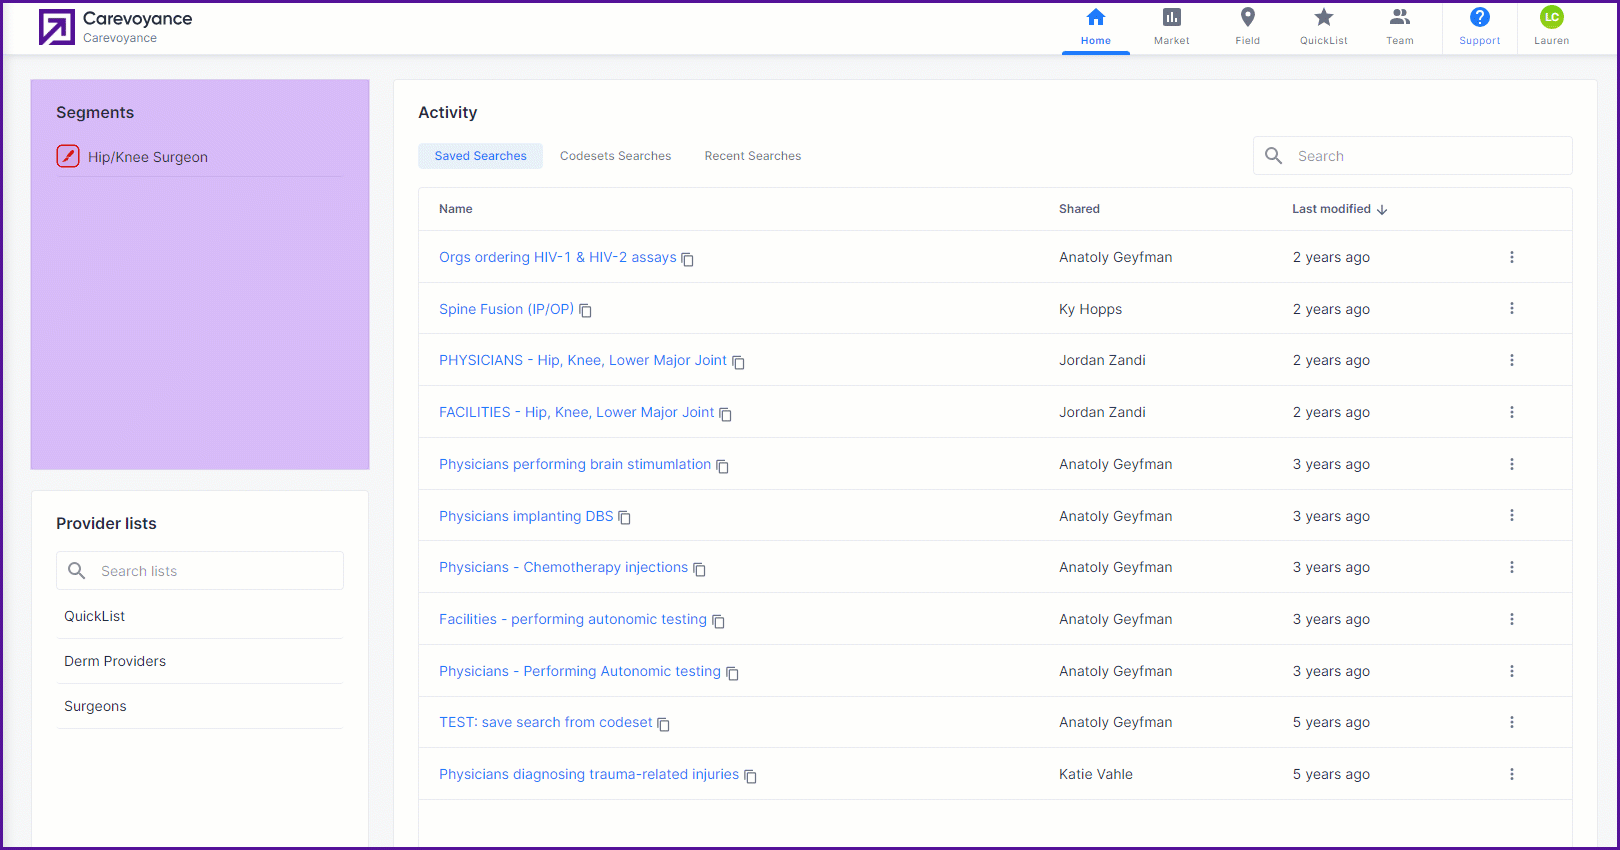Copy icon beside FACILITIES - Hip, Knee, Lower Major Joint
1620x850 pixels.
click(726, 414)
